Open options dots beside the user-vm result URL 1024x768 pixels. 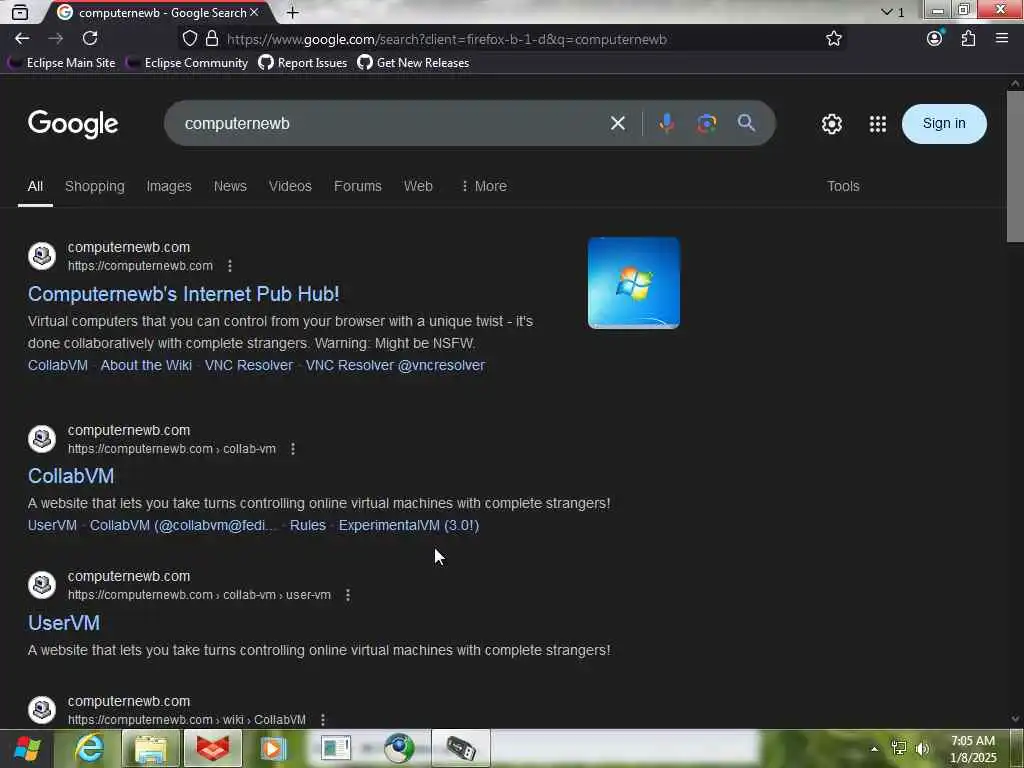tap(347, 595)
